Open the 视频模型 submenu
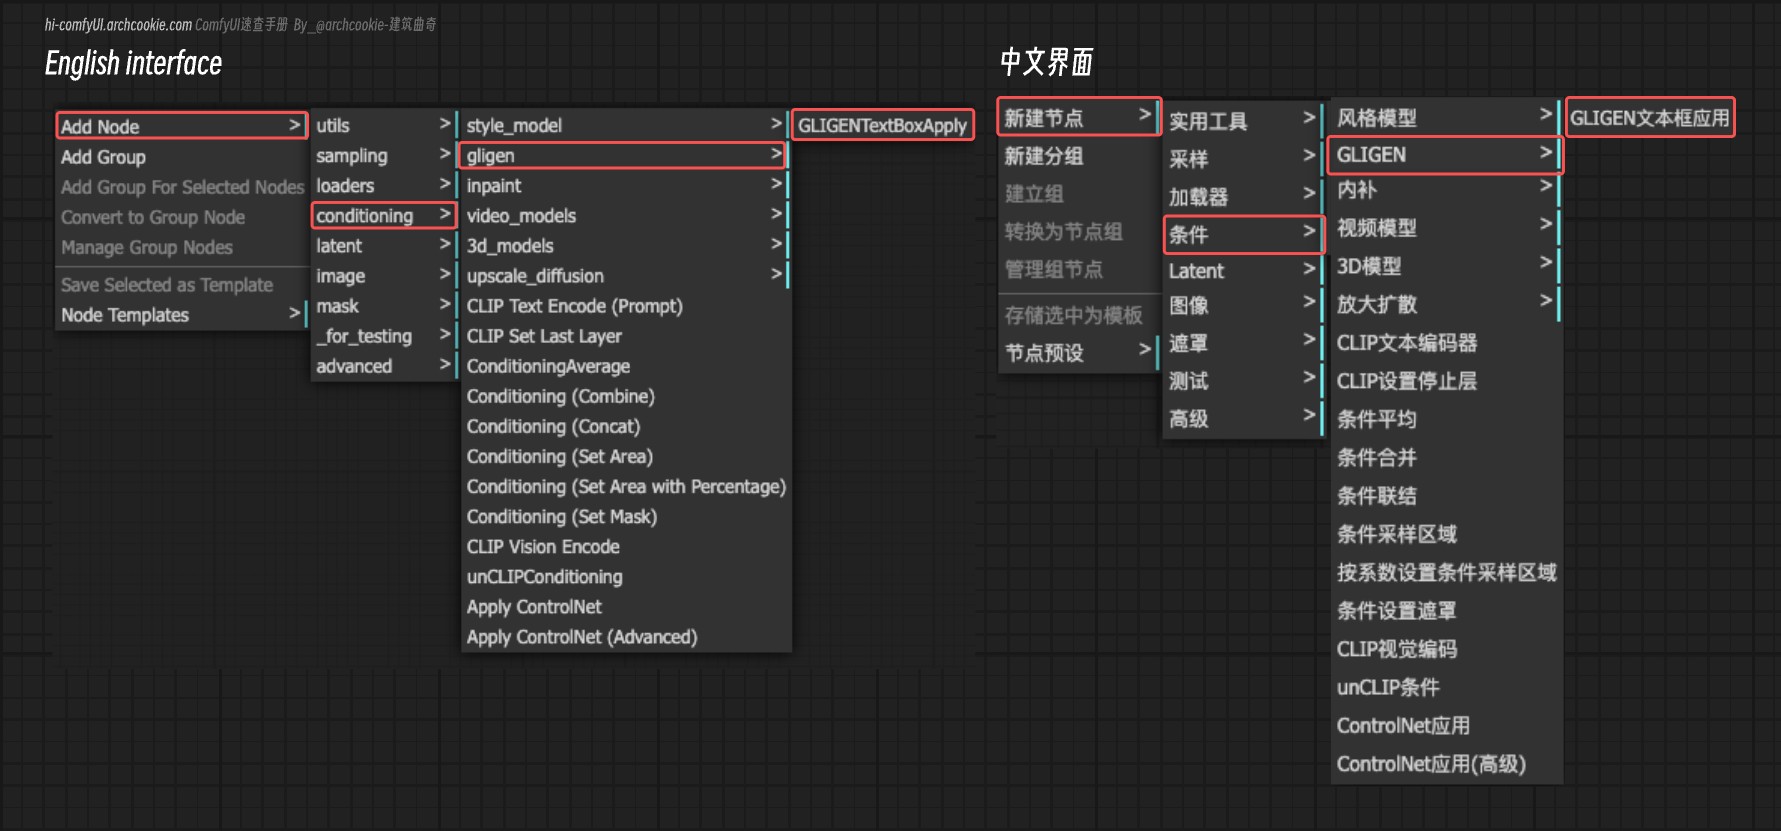 tap(1445, 228)
